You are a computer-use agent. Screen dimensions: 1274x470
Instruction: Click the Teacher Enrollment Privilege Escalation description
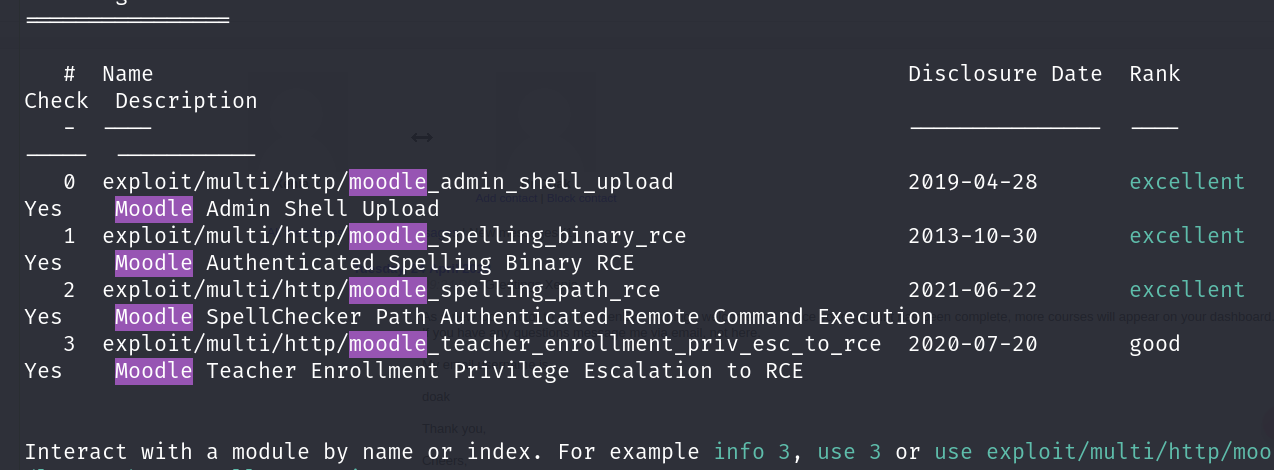[x=459, y=371]
